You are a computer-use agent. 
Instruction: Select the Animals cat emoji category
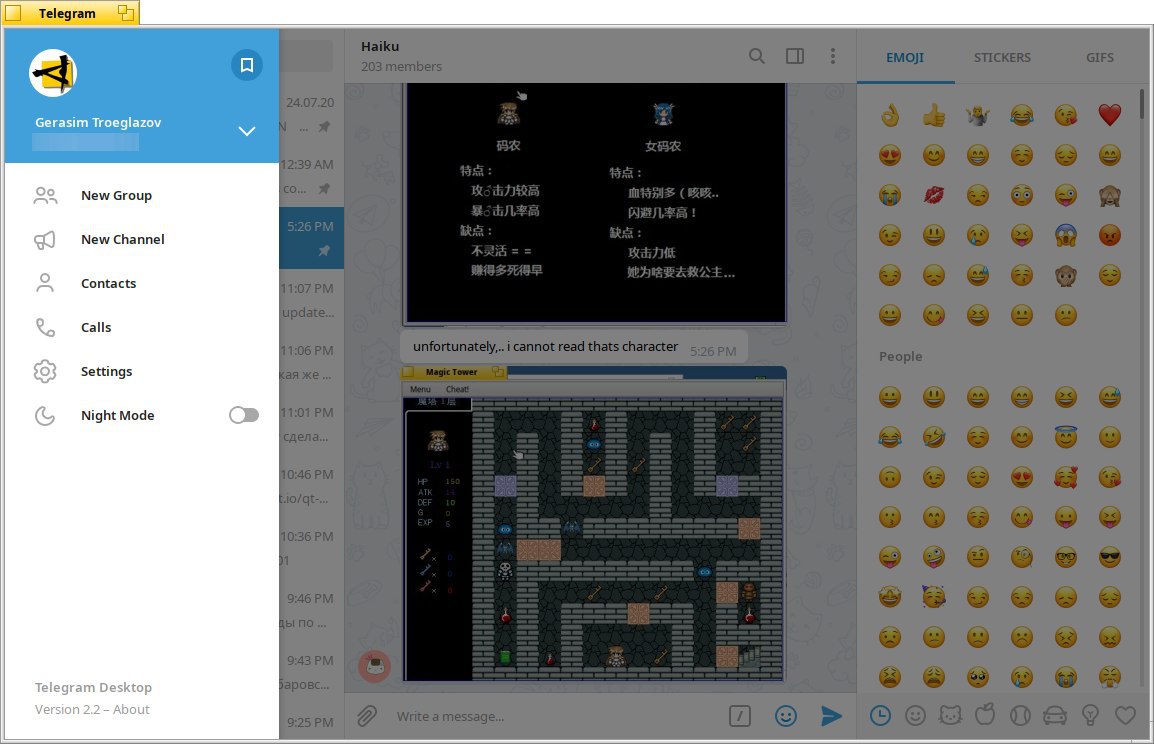[x=950, y=715]
